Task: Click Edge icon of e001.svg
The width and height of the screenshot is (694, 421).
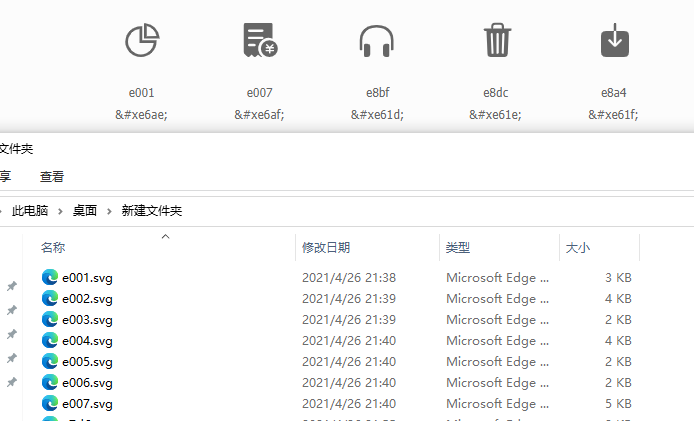Action: [50, 278]
